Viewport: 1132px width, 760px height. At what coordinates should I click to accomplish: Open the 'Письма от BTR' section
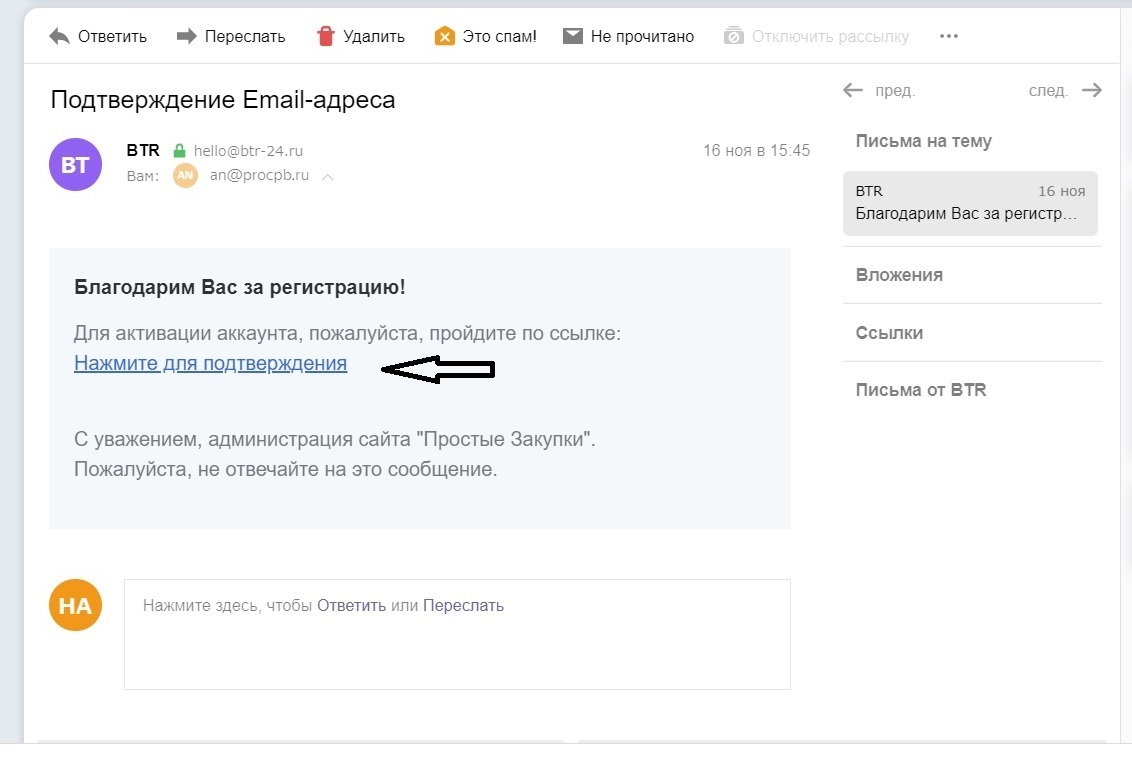click(921, 390)
